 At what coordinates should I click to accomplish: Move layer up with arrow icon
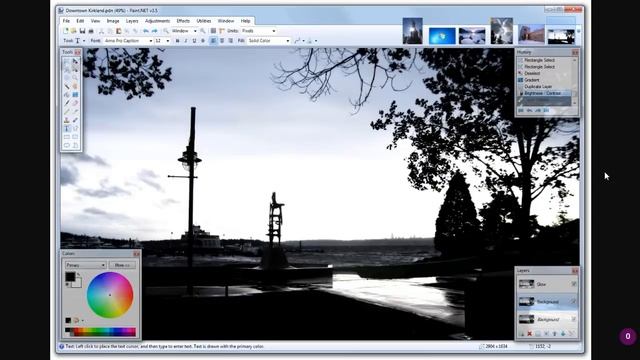554,334
